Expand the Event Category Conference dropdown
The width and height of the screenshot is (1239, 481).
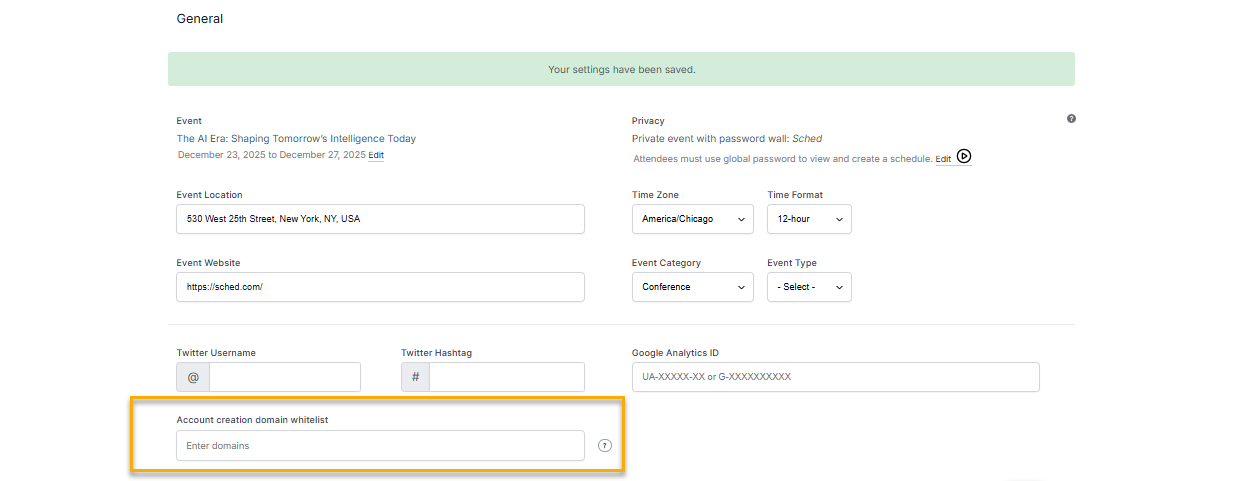[692, 287]
